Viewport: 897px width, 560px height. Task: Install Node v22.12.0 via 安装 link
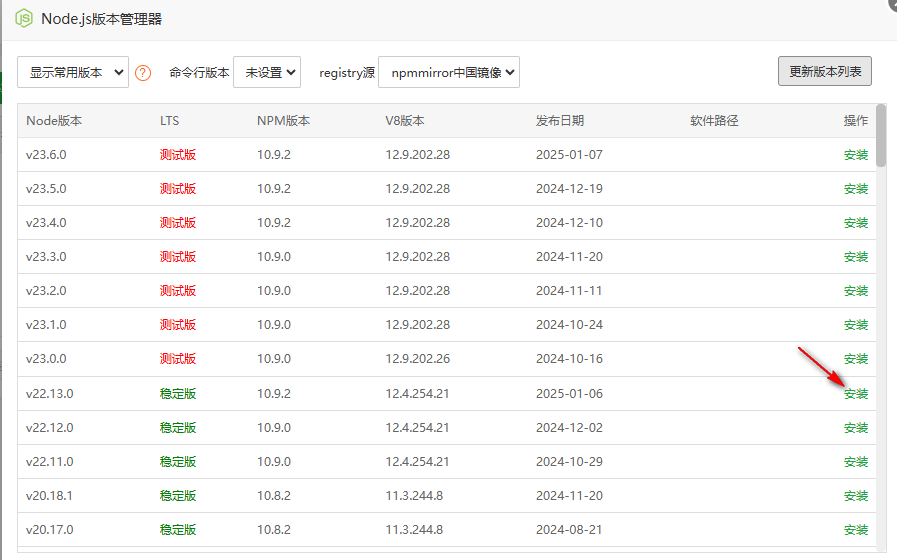(856, 428)
